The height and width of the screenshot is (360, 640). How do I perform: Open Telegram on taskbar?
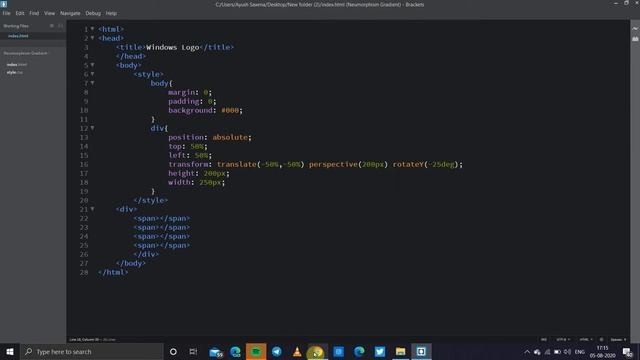(x=277, y=351)
